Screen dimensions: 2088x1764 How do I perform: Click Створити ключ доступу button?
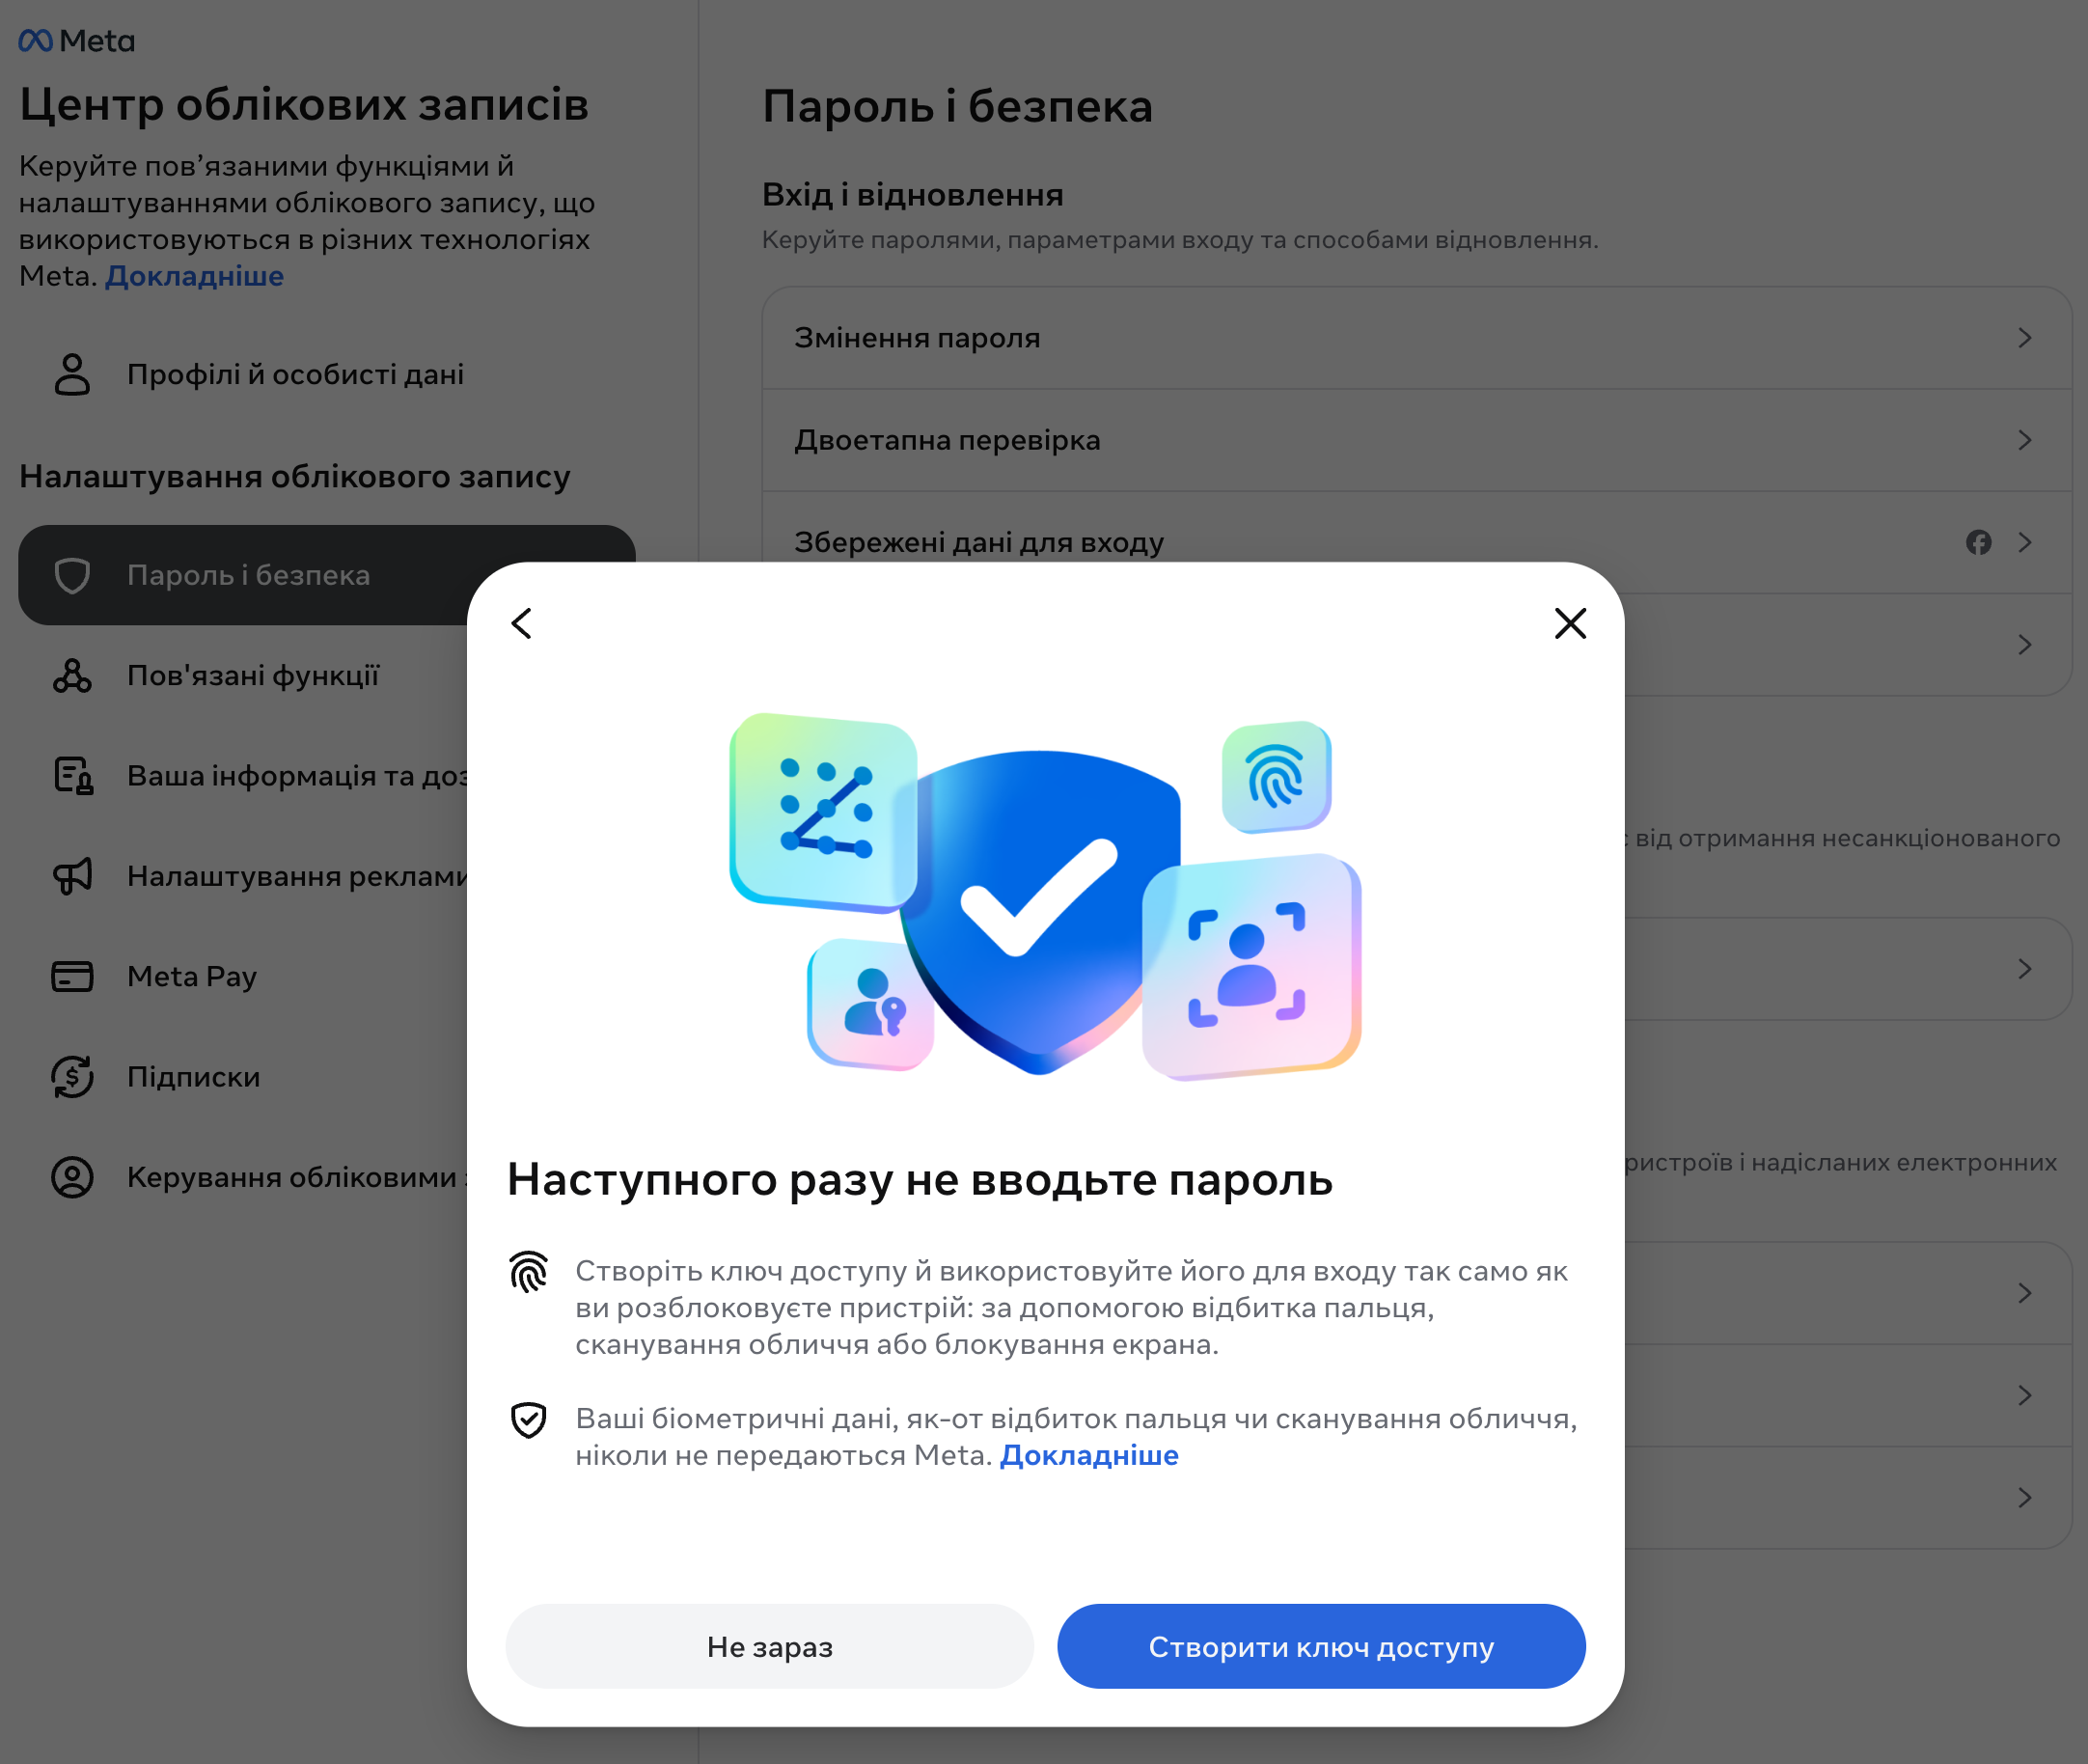[1321, 1646]
